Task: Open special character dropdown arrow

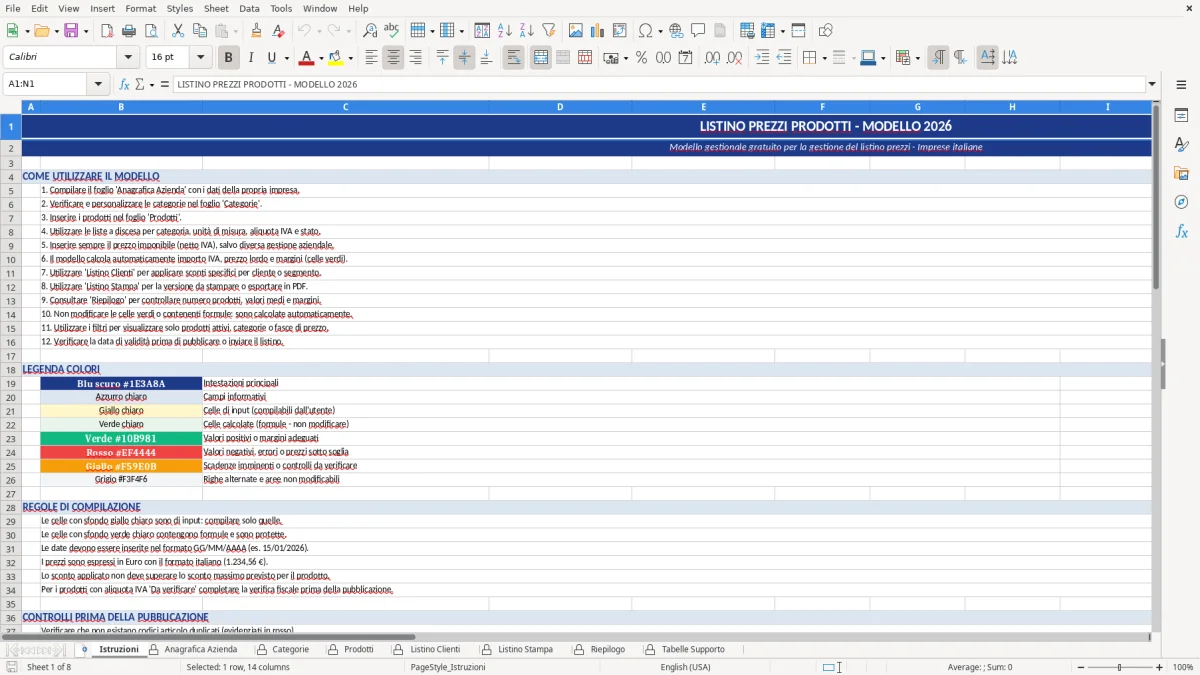Action: point(658,31)
